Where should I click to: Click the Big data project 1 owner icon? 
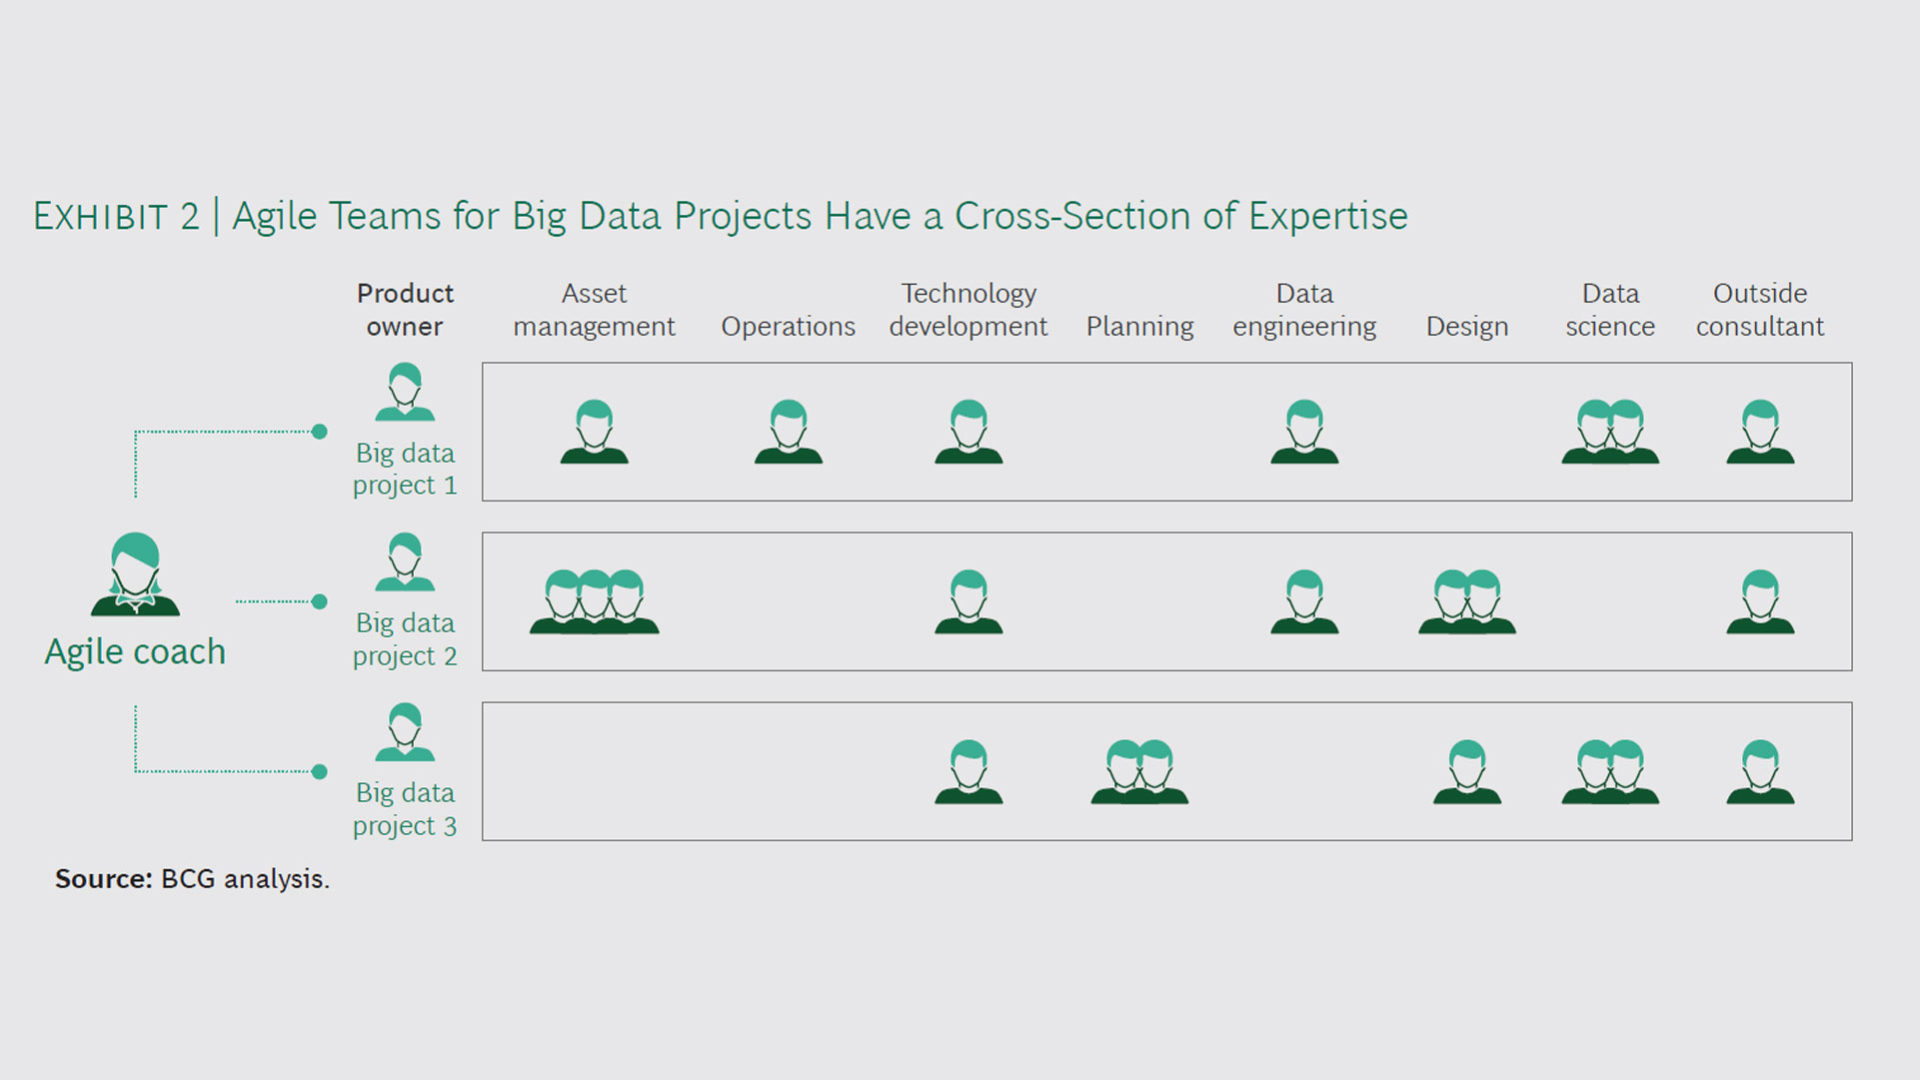405,392
